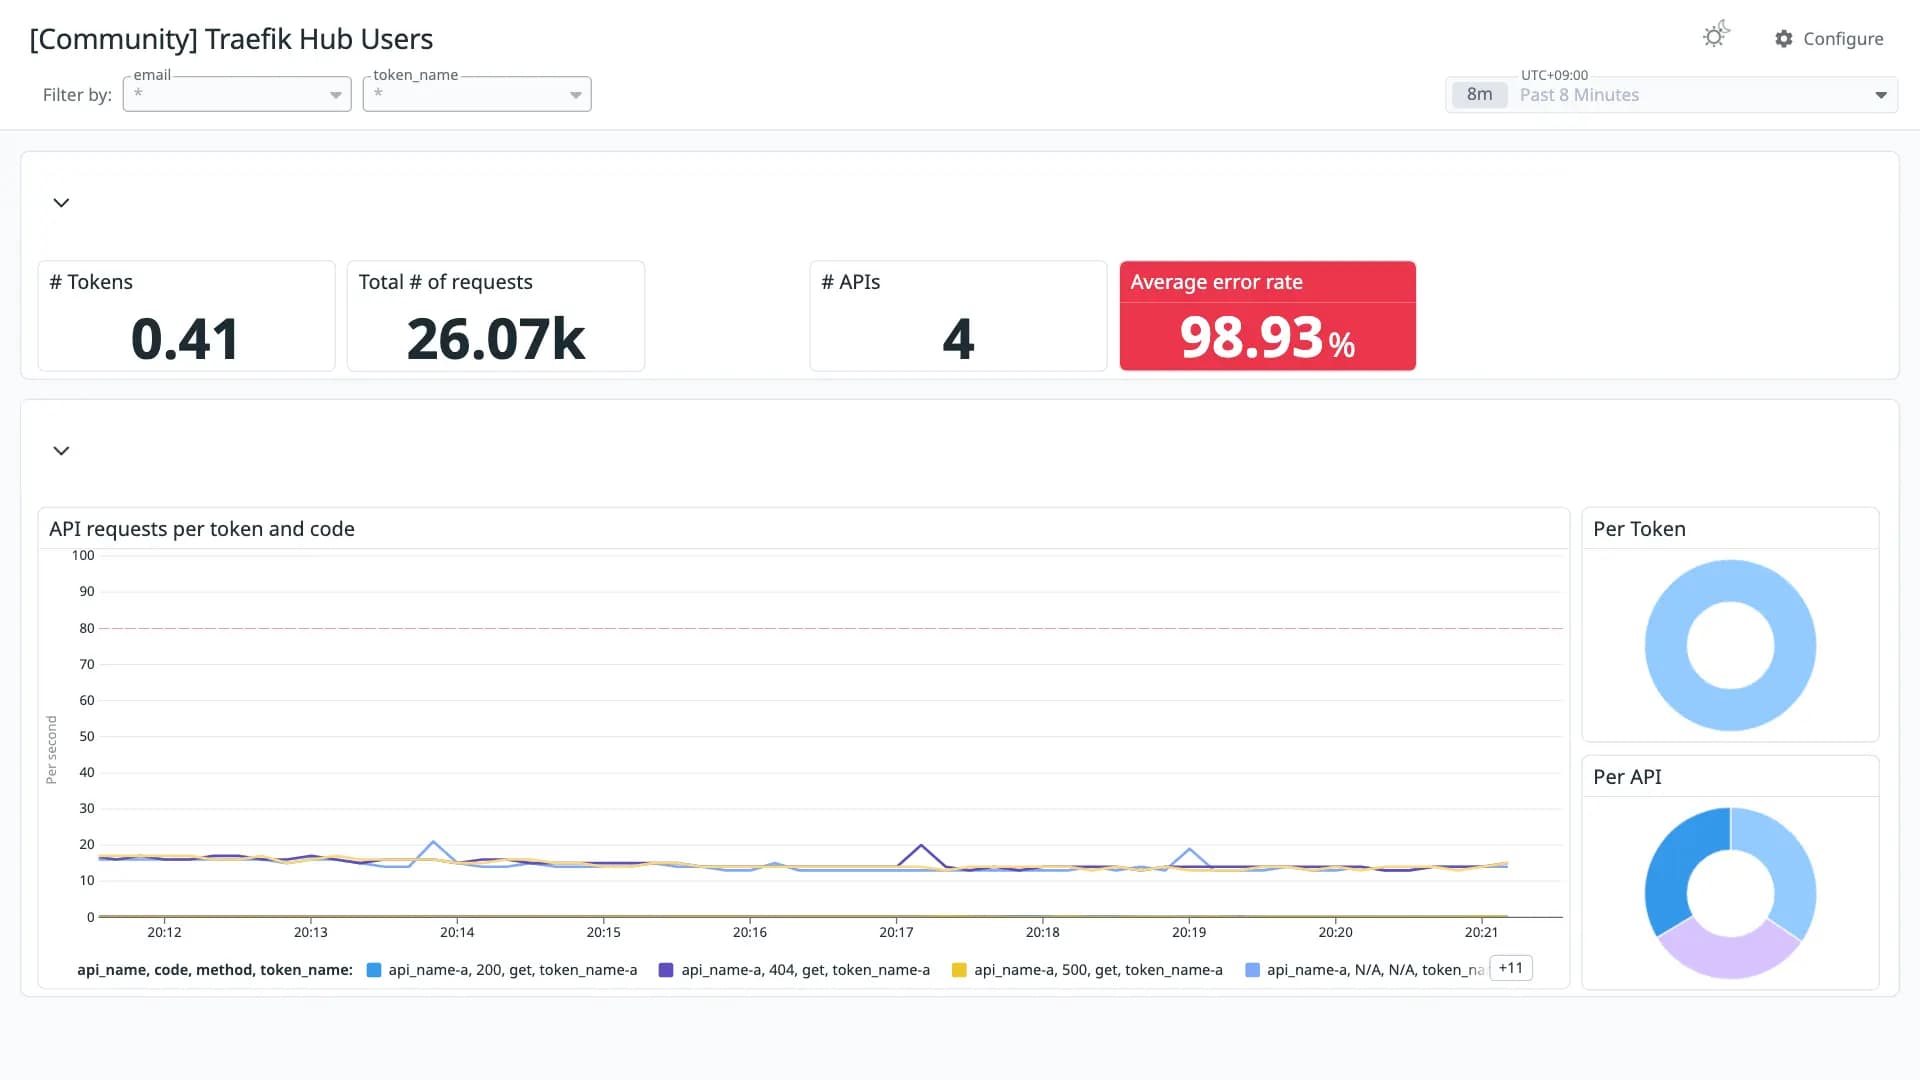Open the token_name filter dropdown
1920x1080 pixels.
[x=477, y=94]
